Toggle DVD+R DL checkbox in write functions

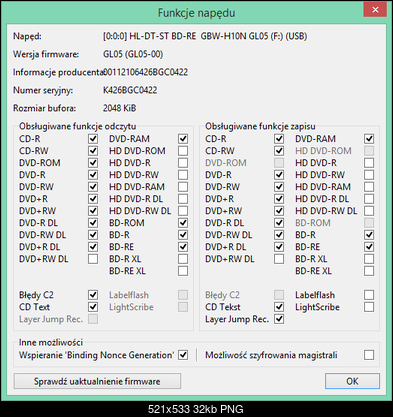pos(279,247)
